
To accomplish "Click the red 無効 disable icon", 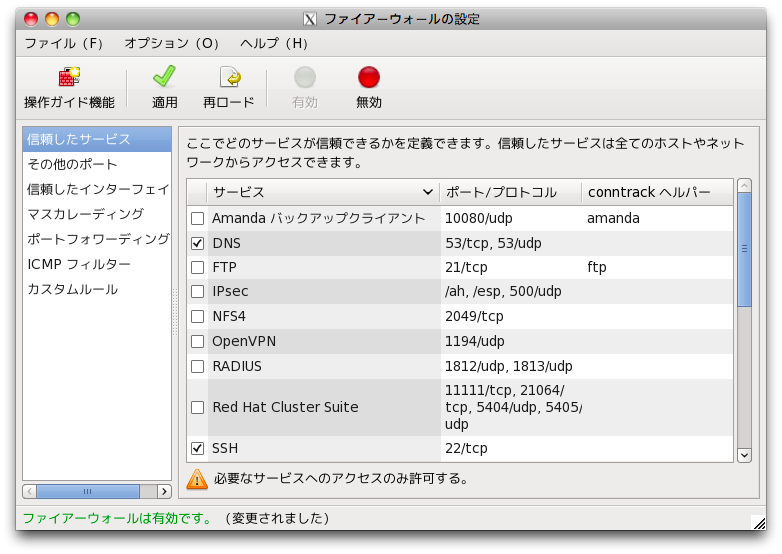I will point(369,78).
